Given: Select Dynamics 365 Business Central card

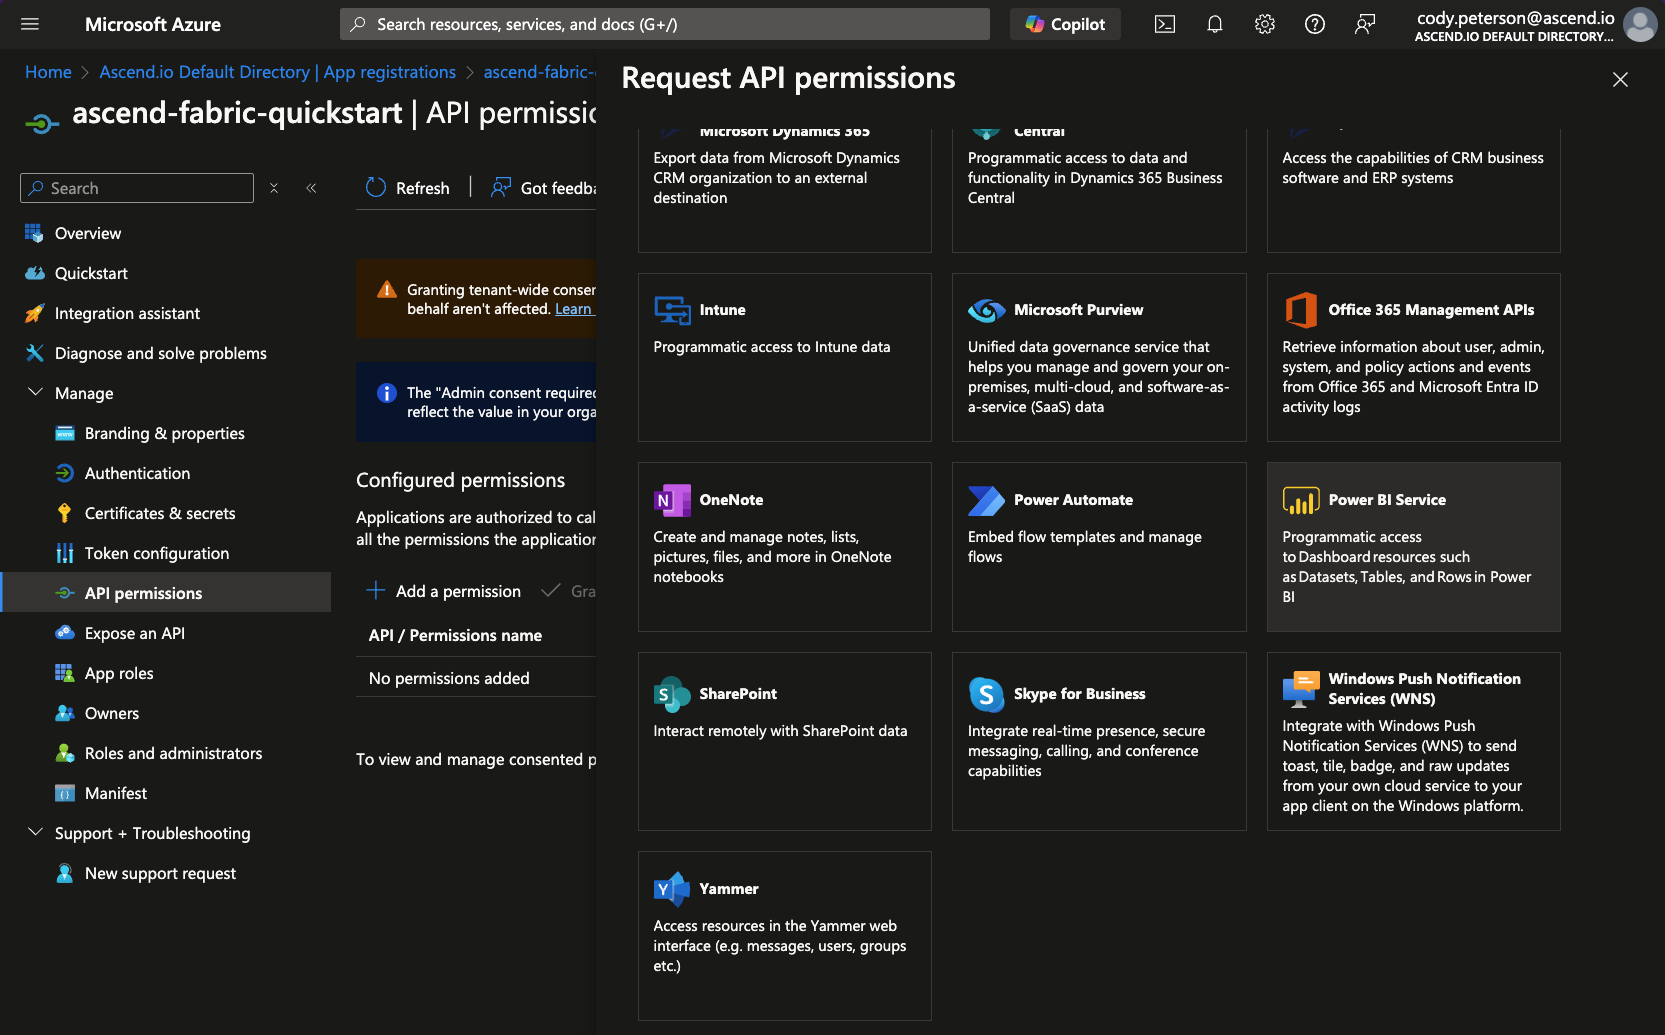Looking at the screenshot, I should point(1099,190).
